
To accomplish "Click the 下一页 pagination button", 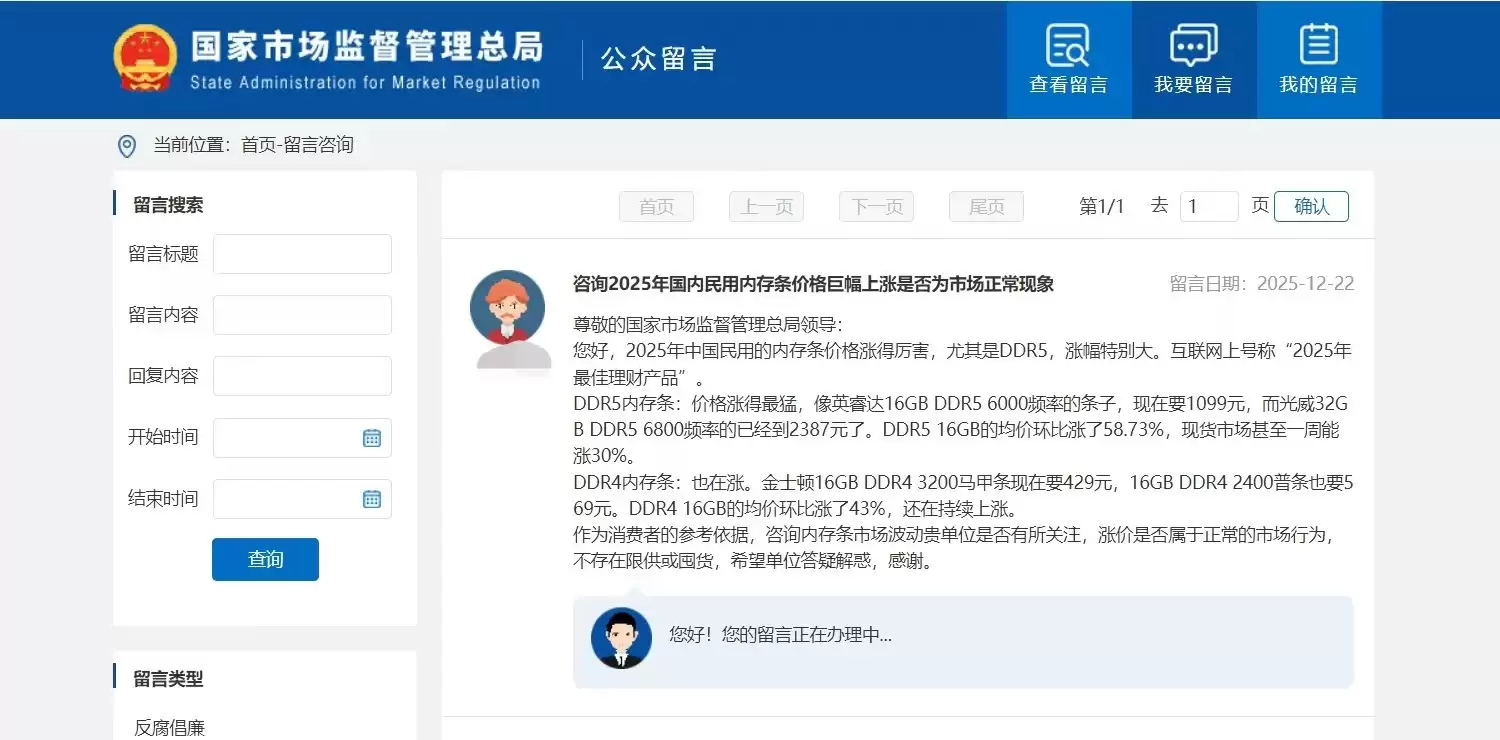I will click(x=876, y=206).
